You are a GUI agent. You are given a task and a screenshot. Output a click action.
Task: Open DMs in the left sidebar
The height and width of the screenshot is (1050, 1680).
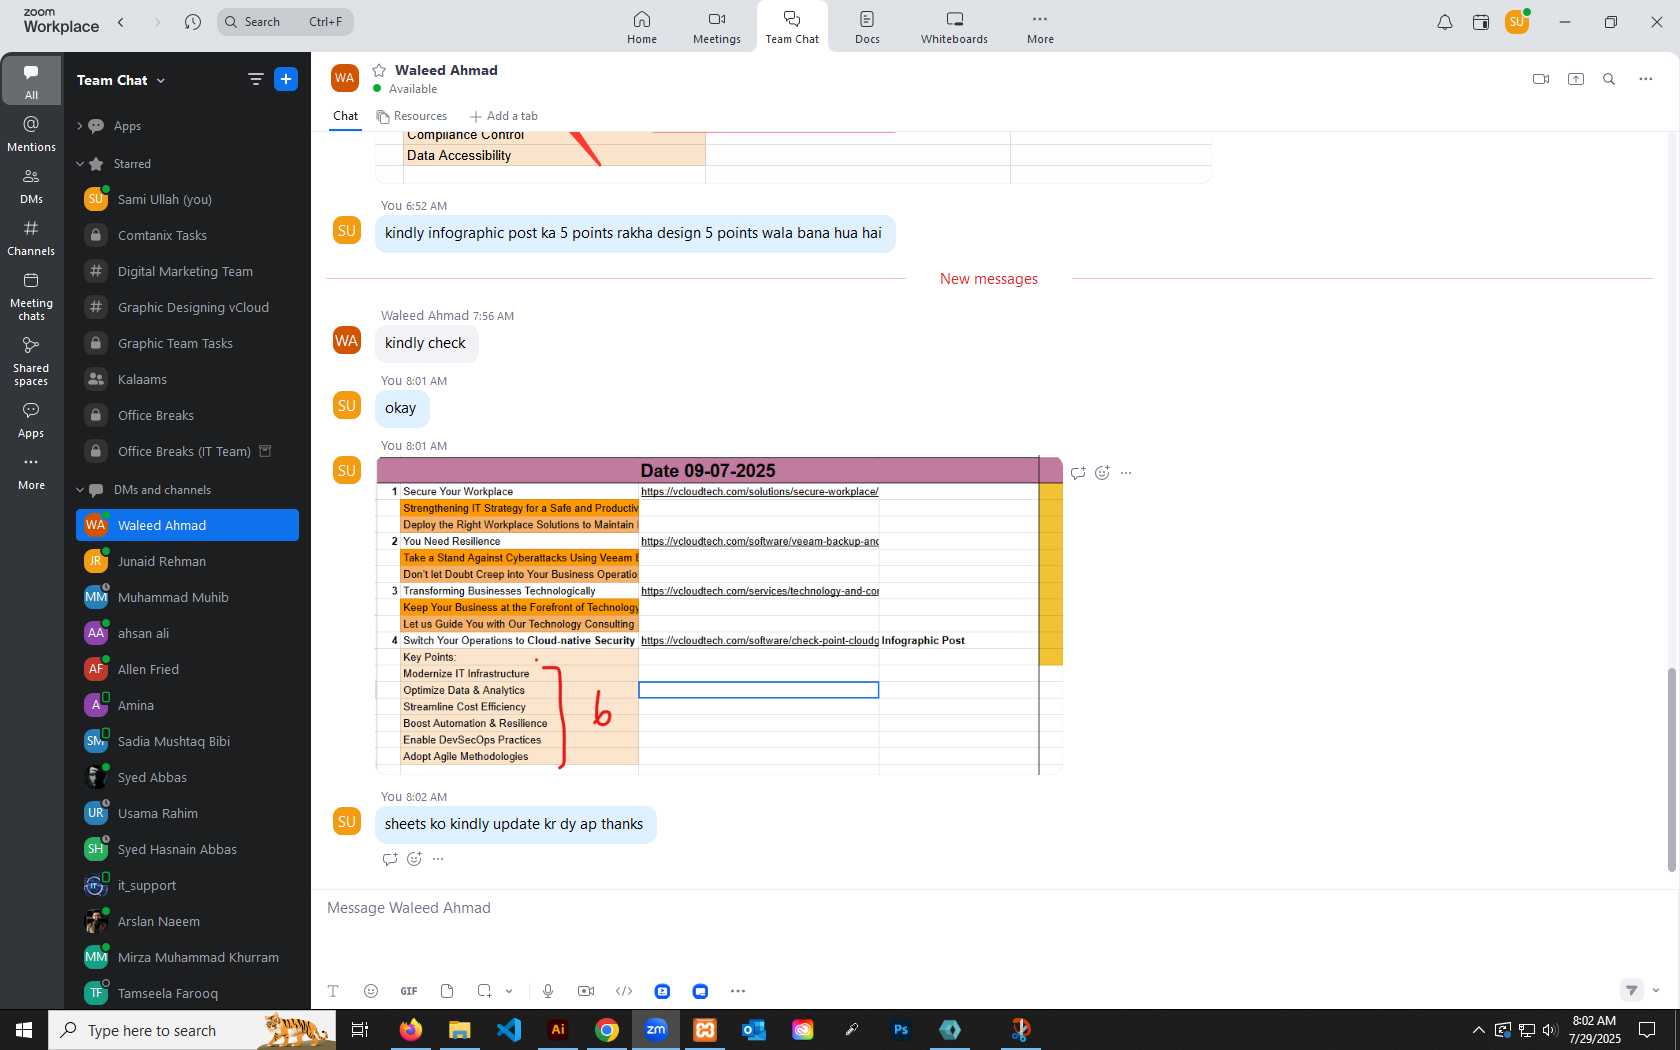click(x=31, y=185)
